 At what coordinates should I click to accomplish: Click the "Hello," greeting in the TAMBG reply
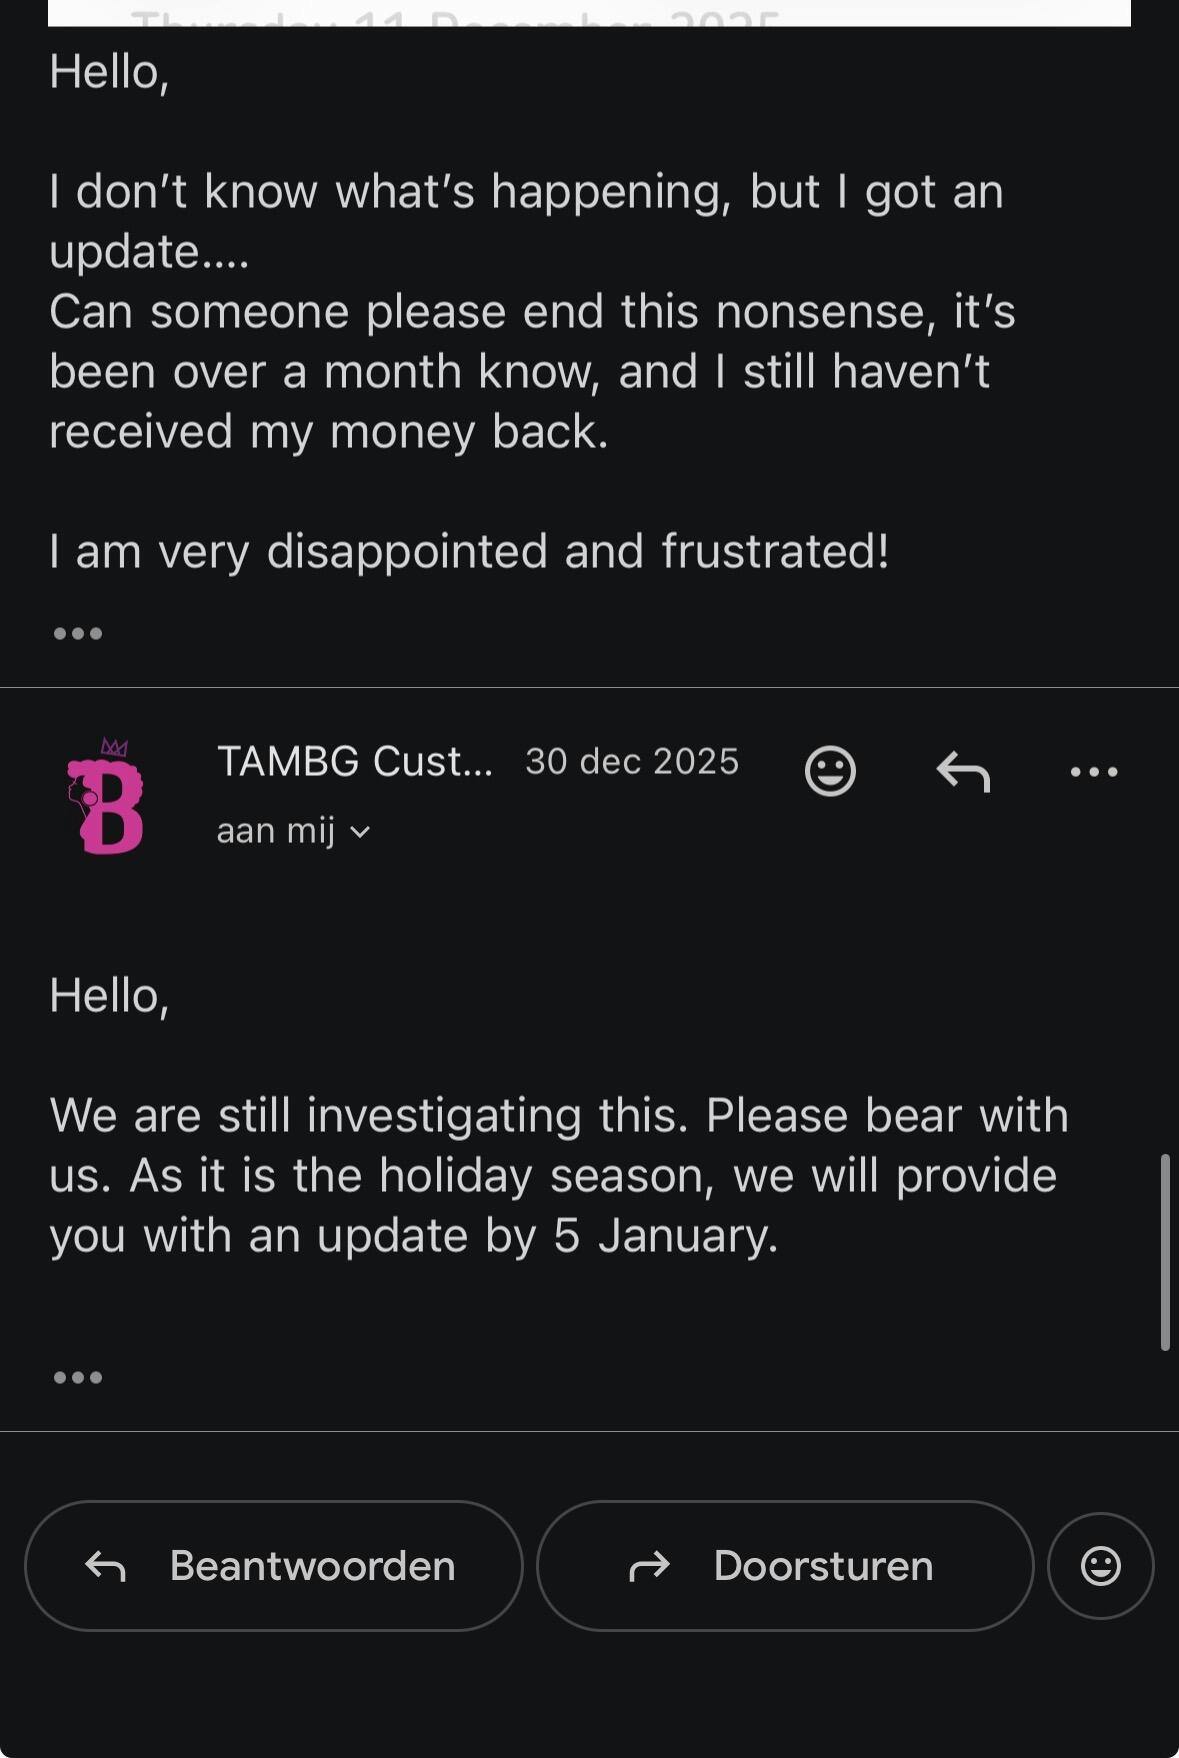[109, 996]
